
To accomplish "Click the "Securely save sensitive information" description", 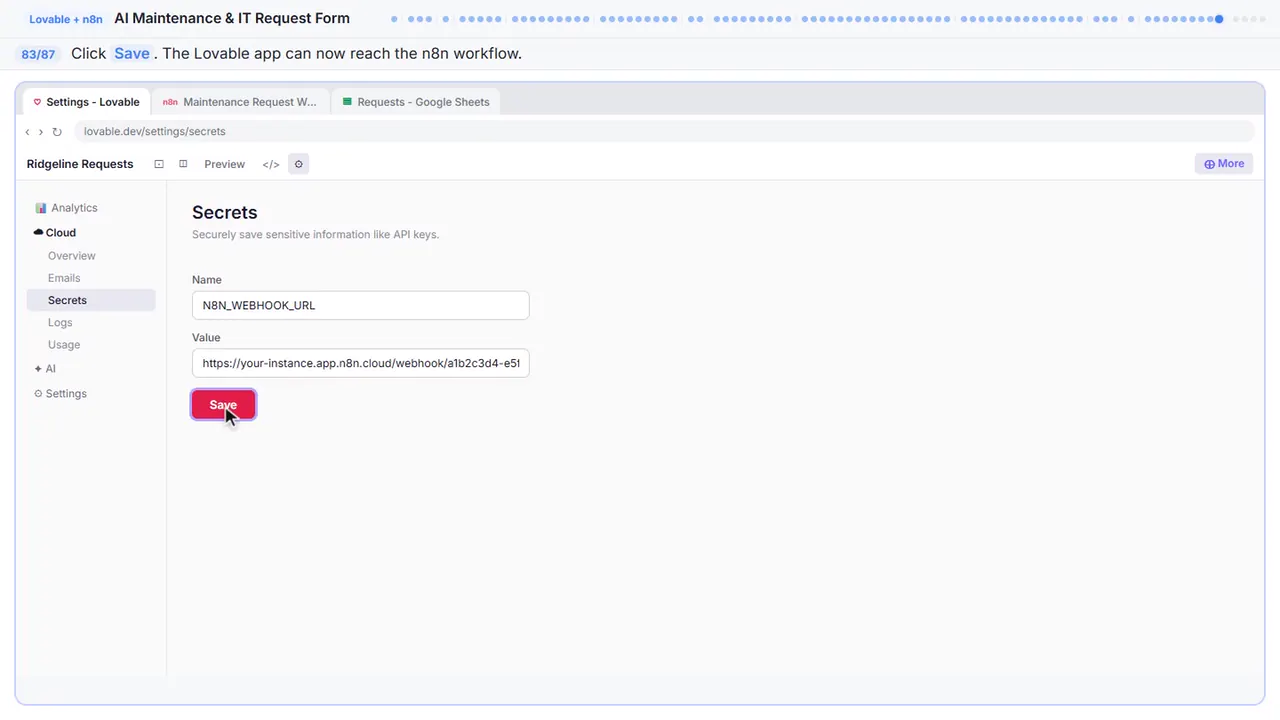I will click(x=316, y=235).
